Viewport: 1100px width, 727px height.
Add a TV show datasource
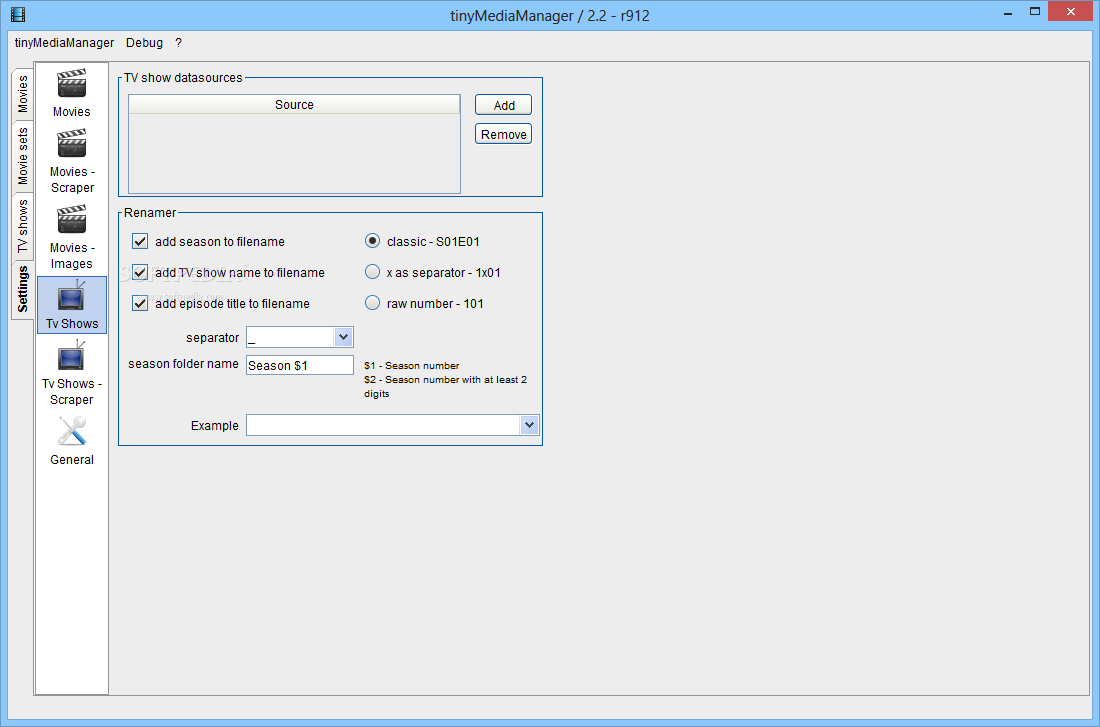point(504,105)
